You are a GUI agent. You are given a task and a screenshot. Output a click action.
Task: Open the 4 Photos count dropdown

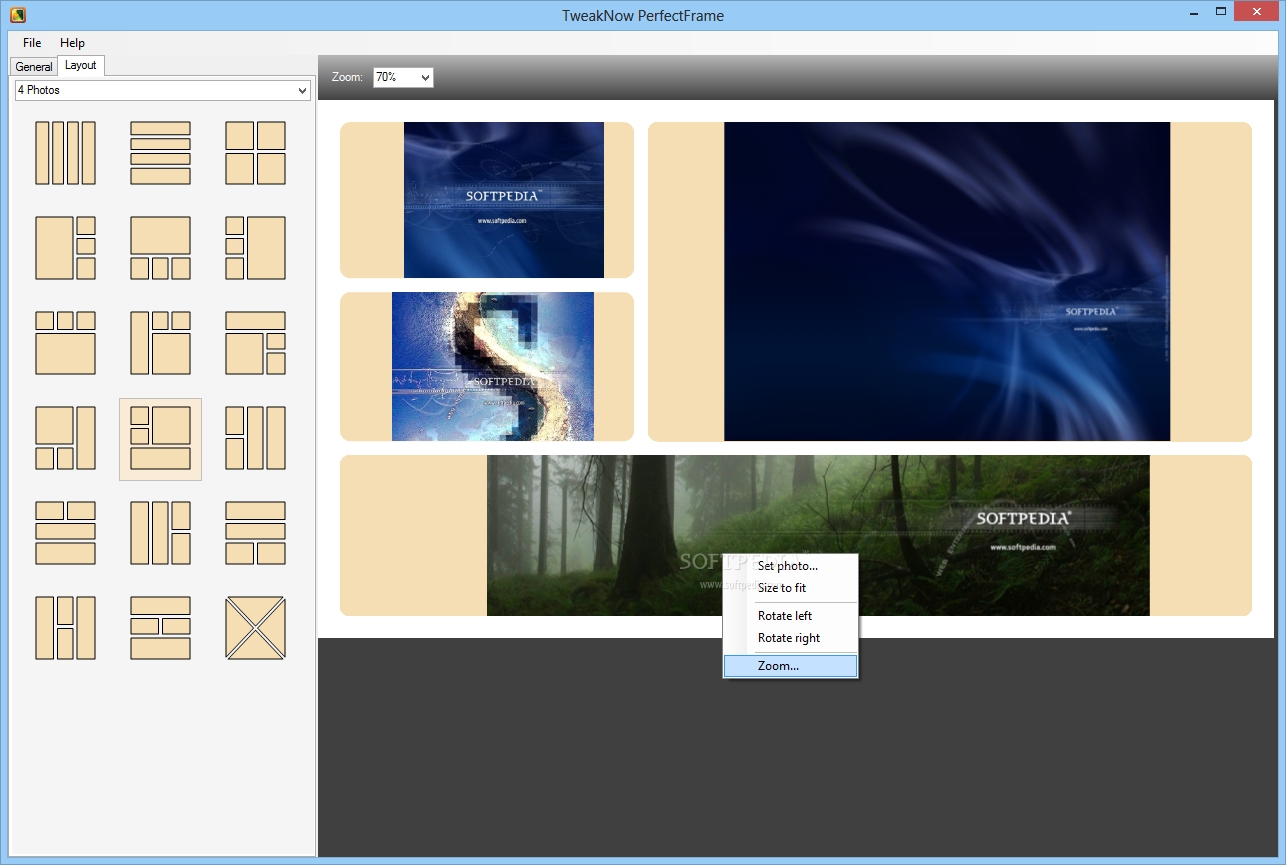point(163,90)
